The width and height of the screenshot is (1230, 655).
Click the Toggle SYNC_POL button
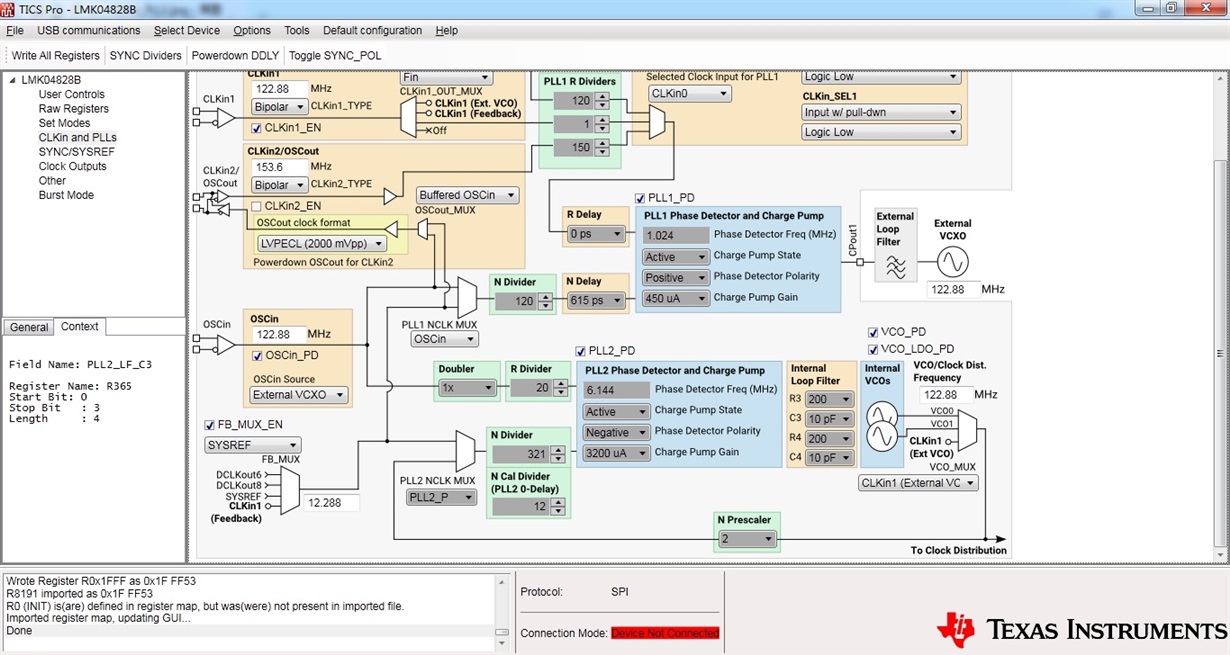click(x=335, y=55)
